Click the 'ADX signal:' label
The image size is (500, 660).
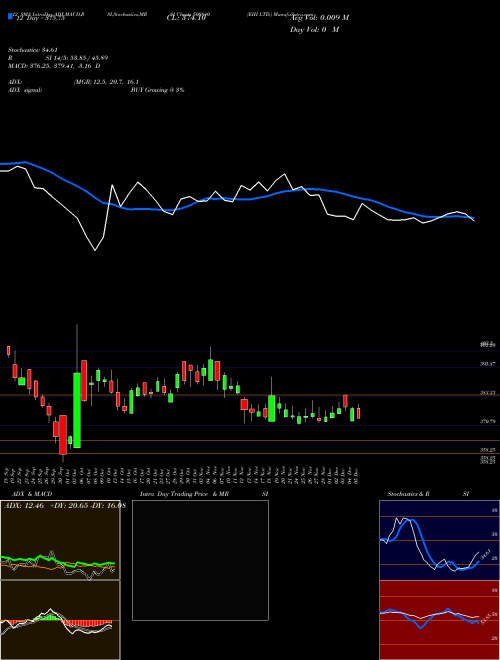tap(25, 90)
